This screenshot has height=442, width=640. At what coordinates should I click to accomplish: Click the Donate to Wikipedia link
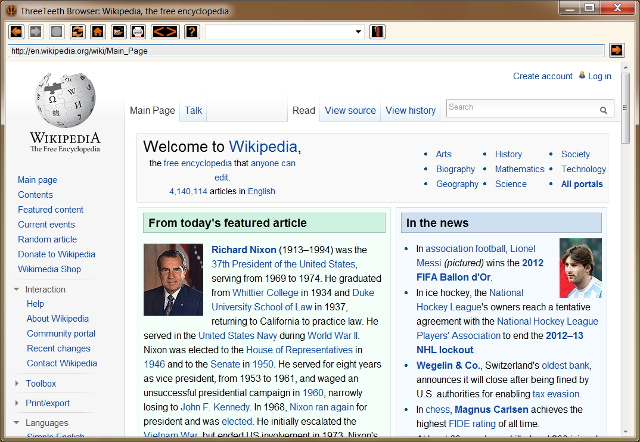click(56, 254)
